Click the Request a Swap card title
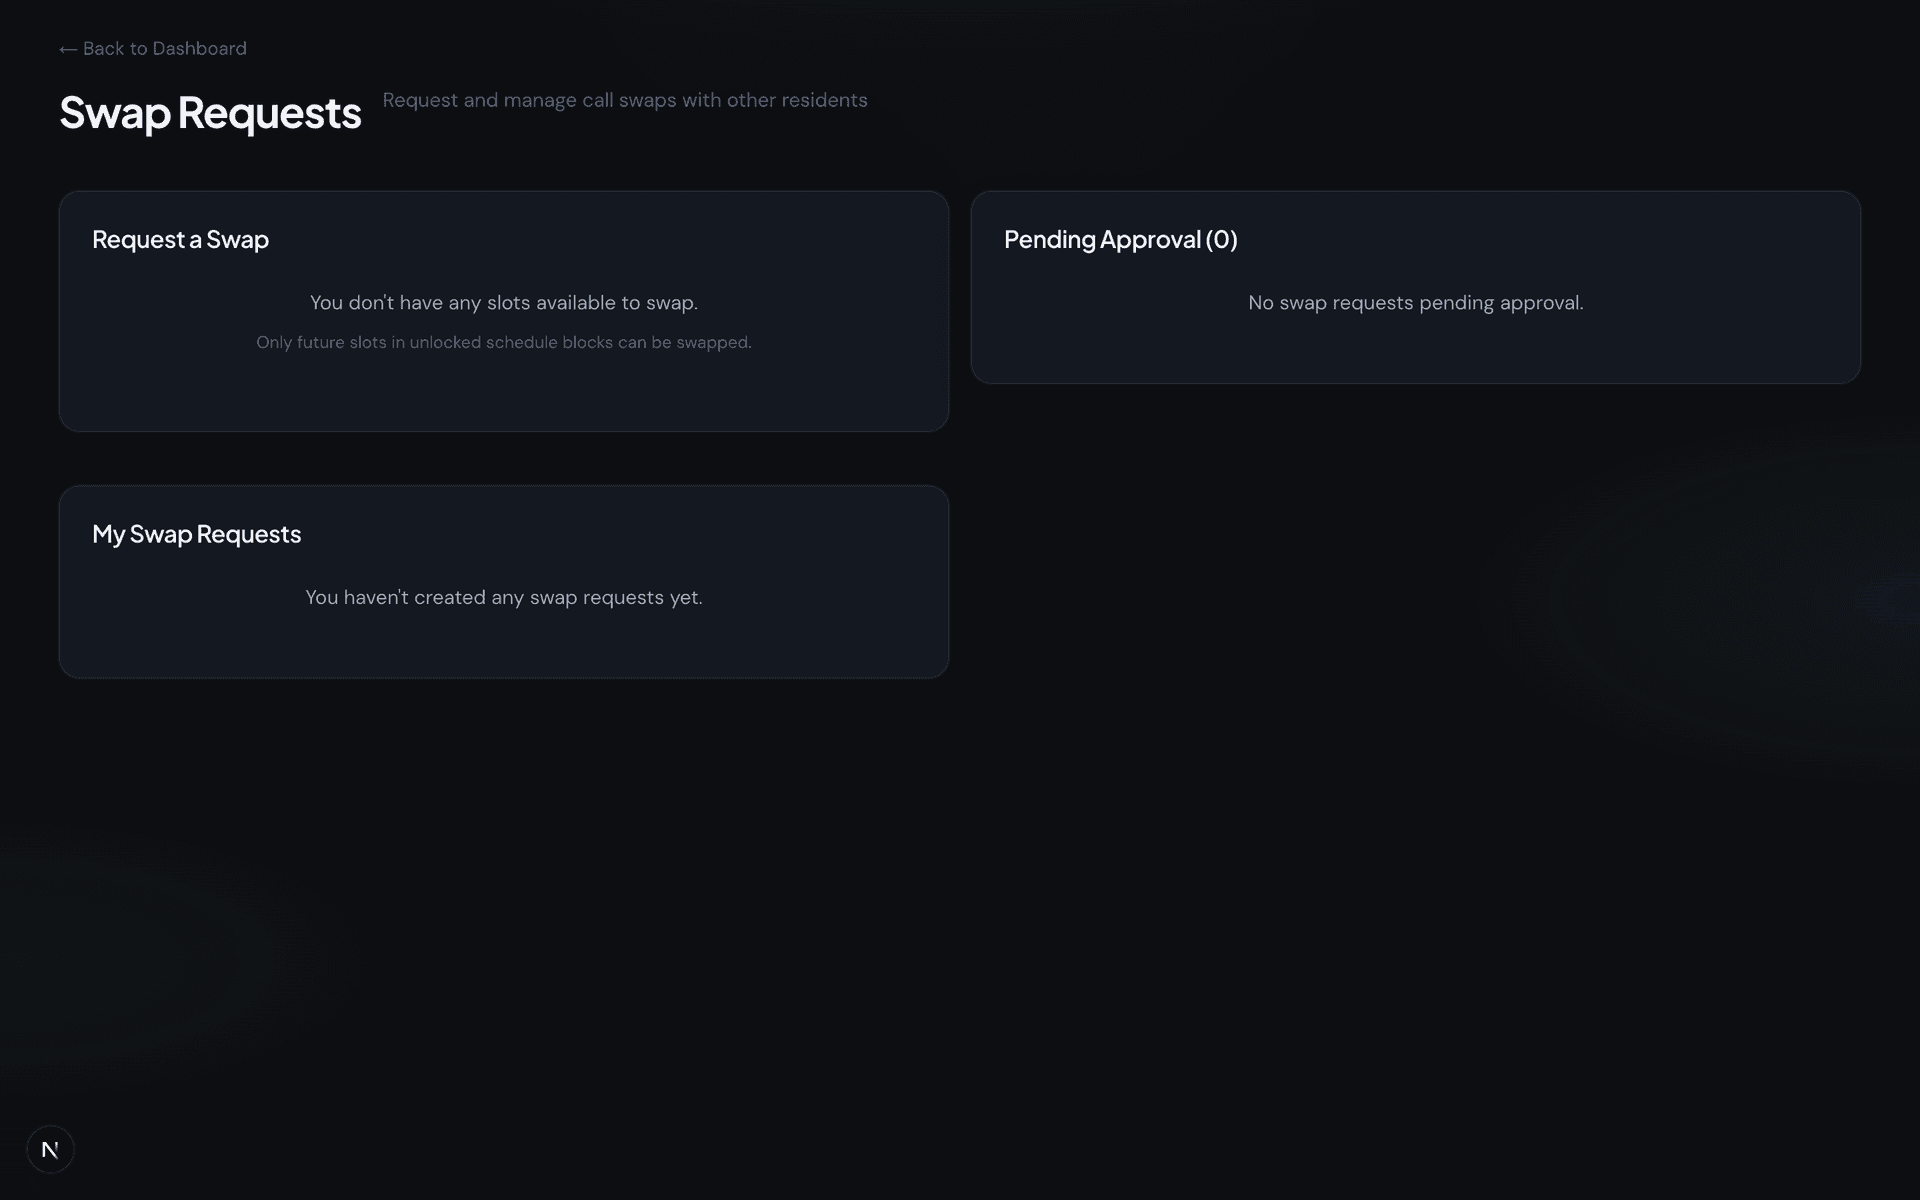The height and width of the screenshot is (1200, 1920). click(x=180, y=240)
